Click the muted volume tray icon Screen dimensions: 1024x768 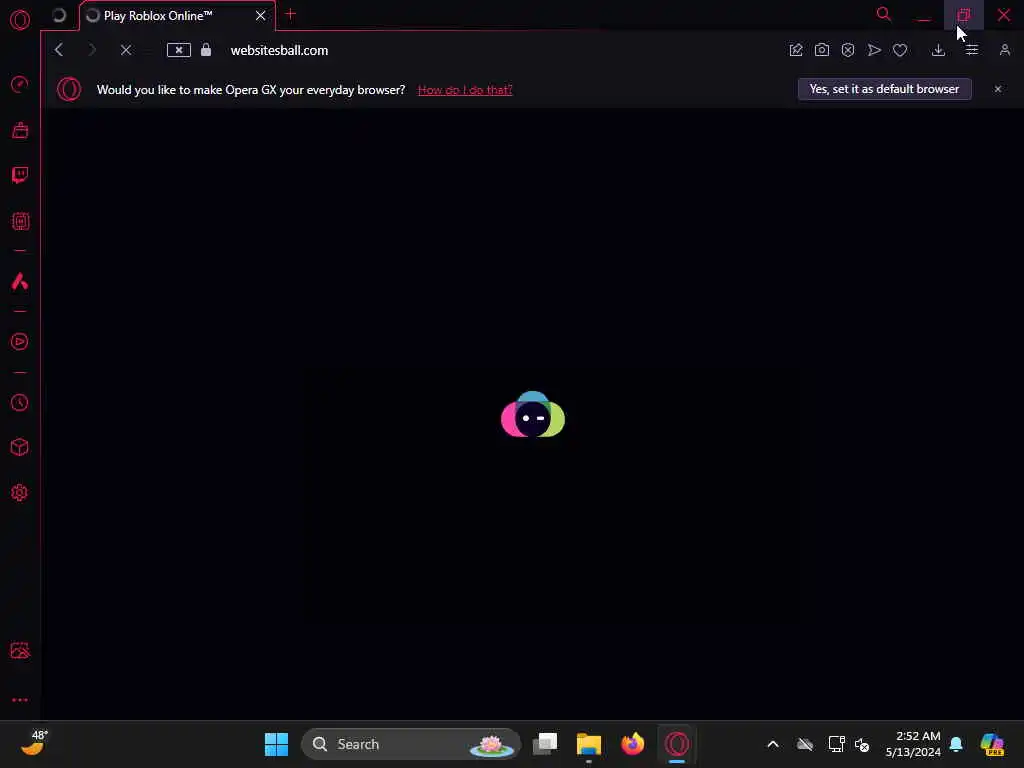click(862, 744)
